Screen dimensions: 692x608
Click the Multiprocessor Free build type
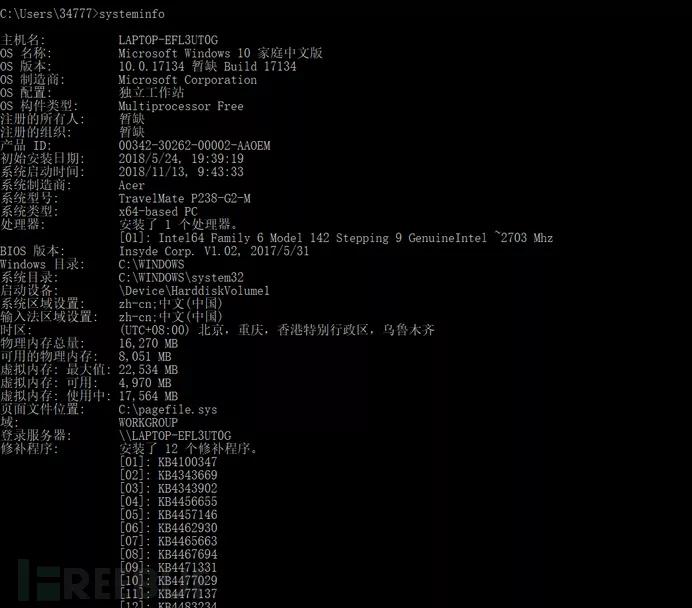pyautogui.click(x=181, y=106)
